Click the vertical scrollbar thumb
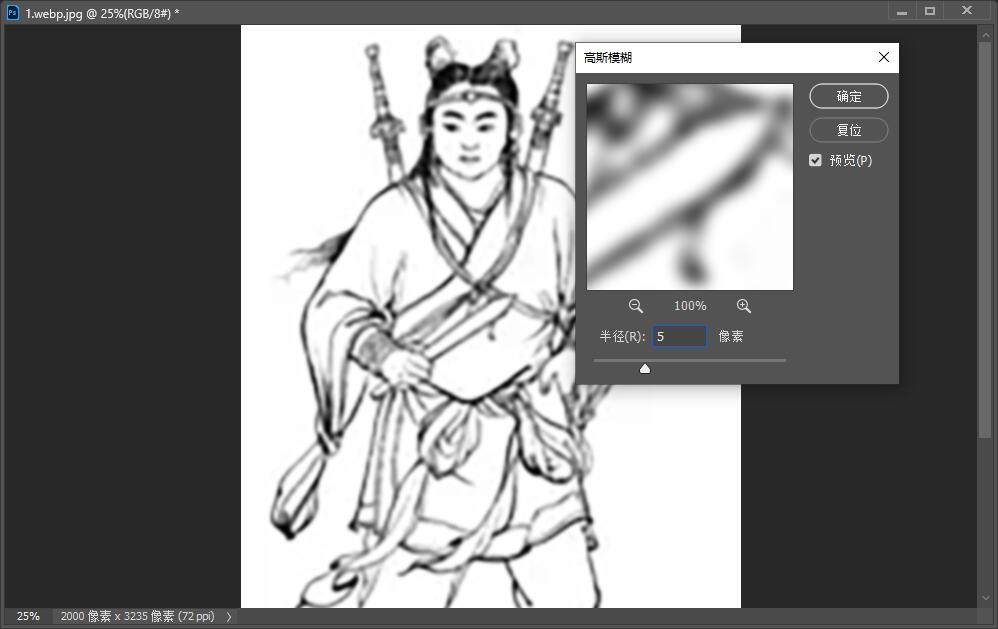Viewport: 998px width, 629px height. [985, 239]
